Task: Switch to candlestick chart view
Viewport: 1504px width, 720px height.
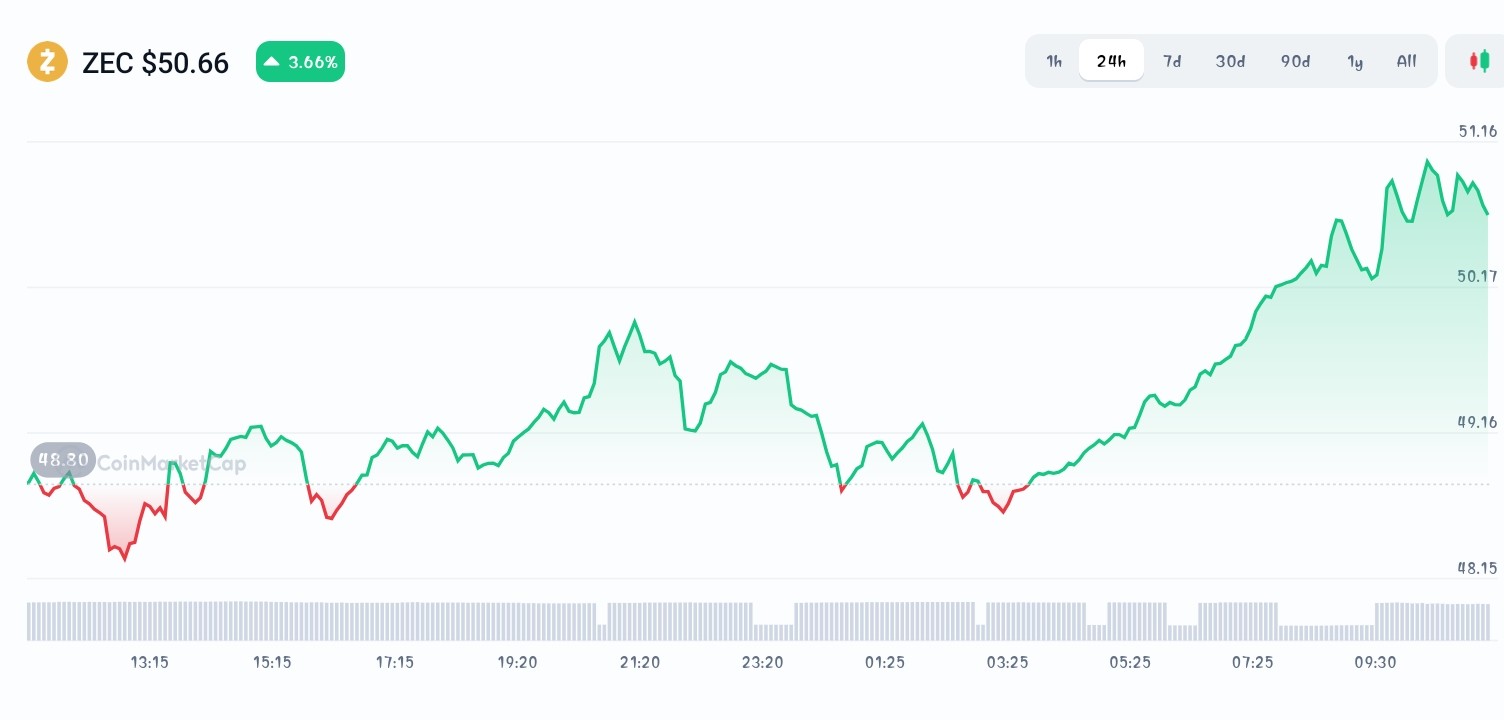Action: click(1478, 61)
